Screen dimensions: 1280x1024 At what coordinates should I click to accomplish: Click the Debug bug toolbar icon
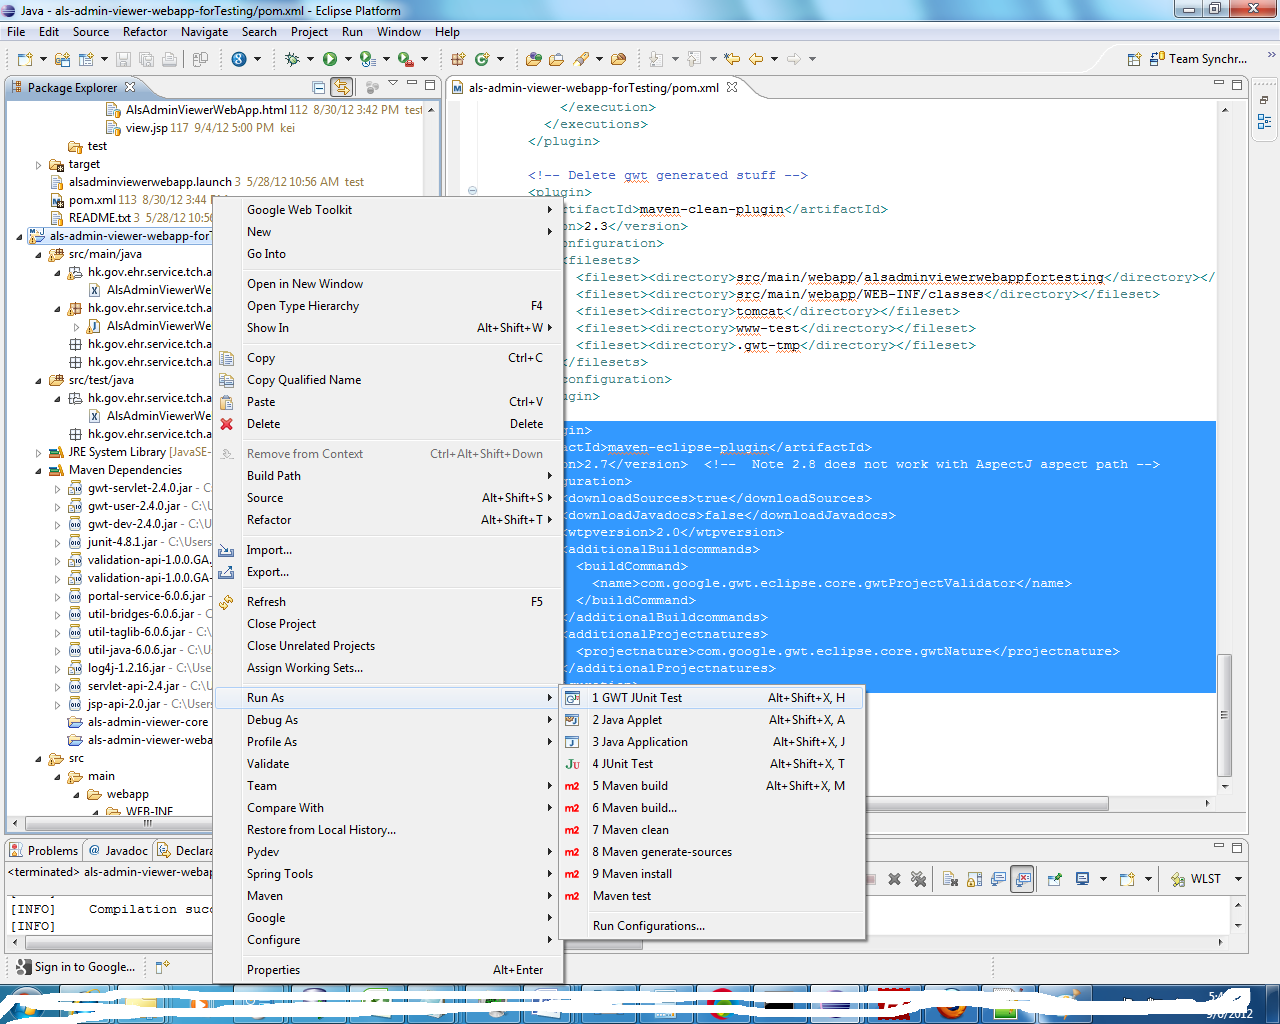292,59
